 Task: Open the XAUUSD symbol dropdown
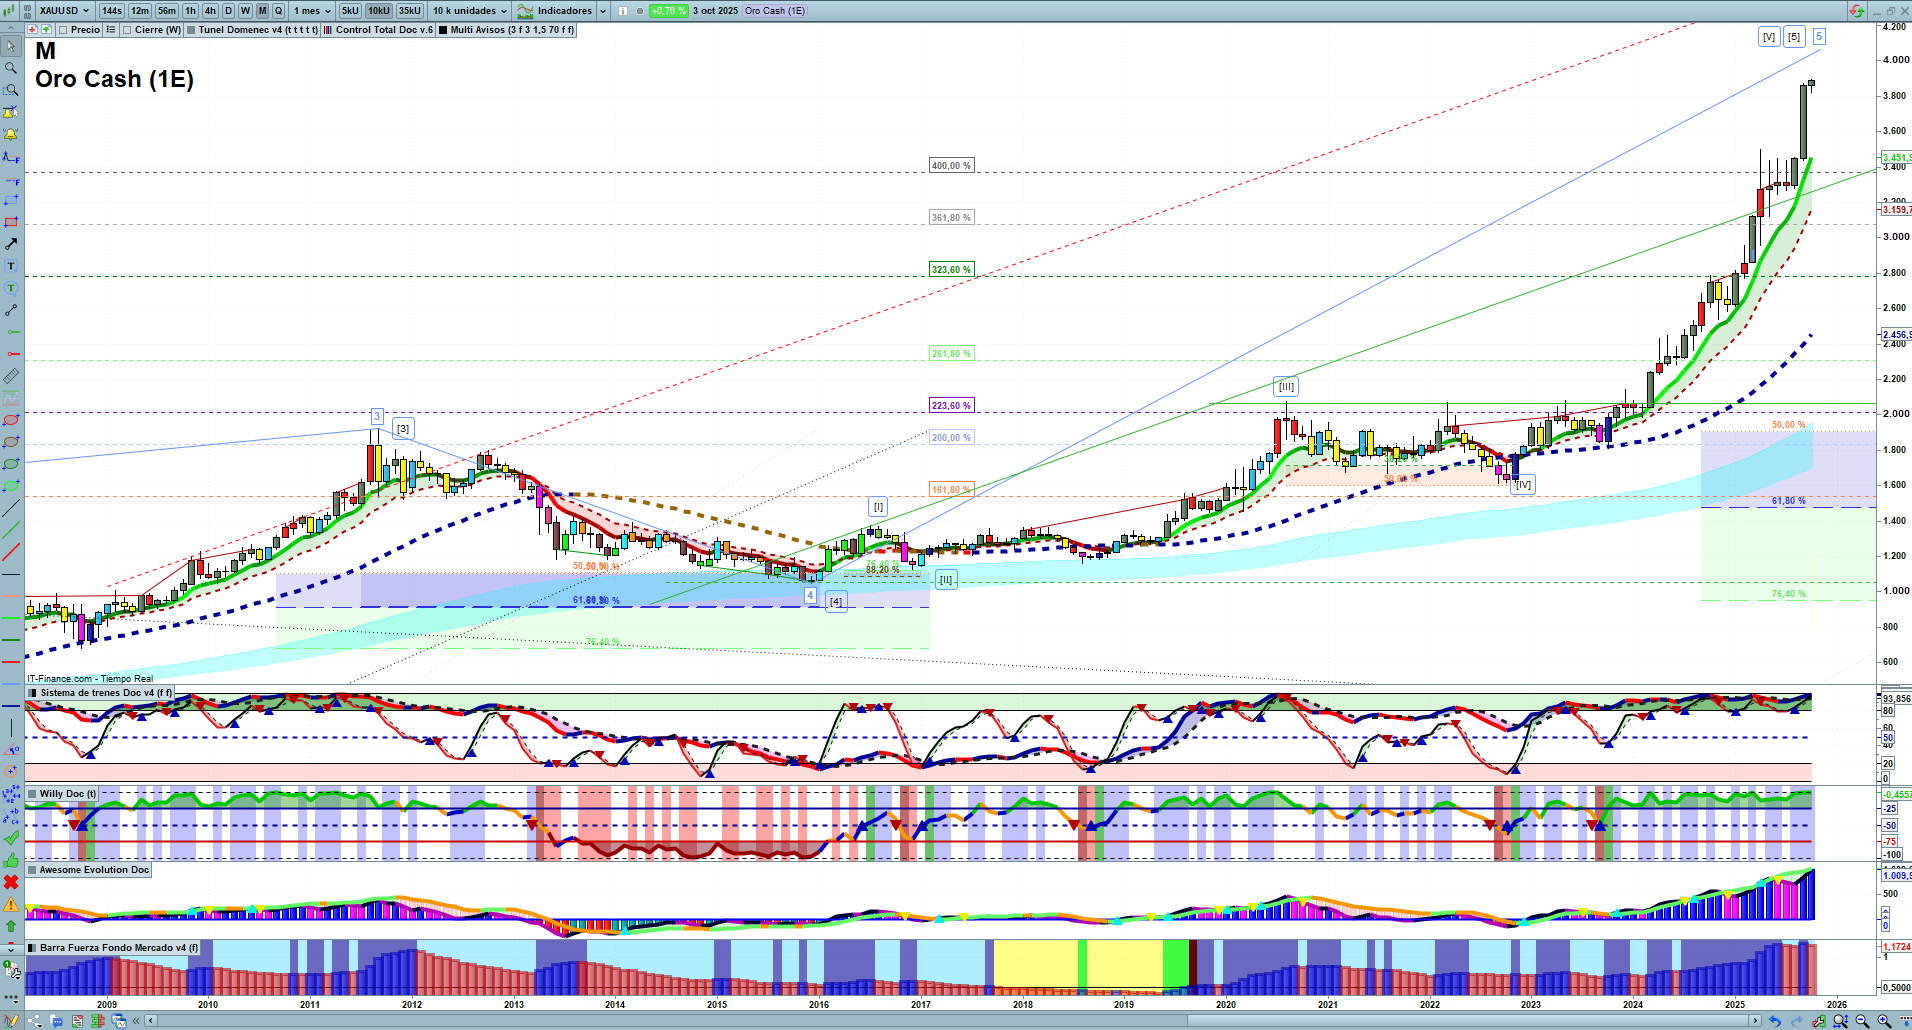pos(64,11)
